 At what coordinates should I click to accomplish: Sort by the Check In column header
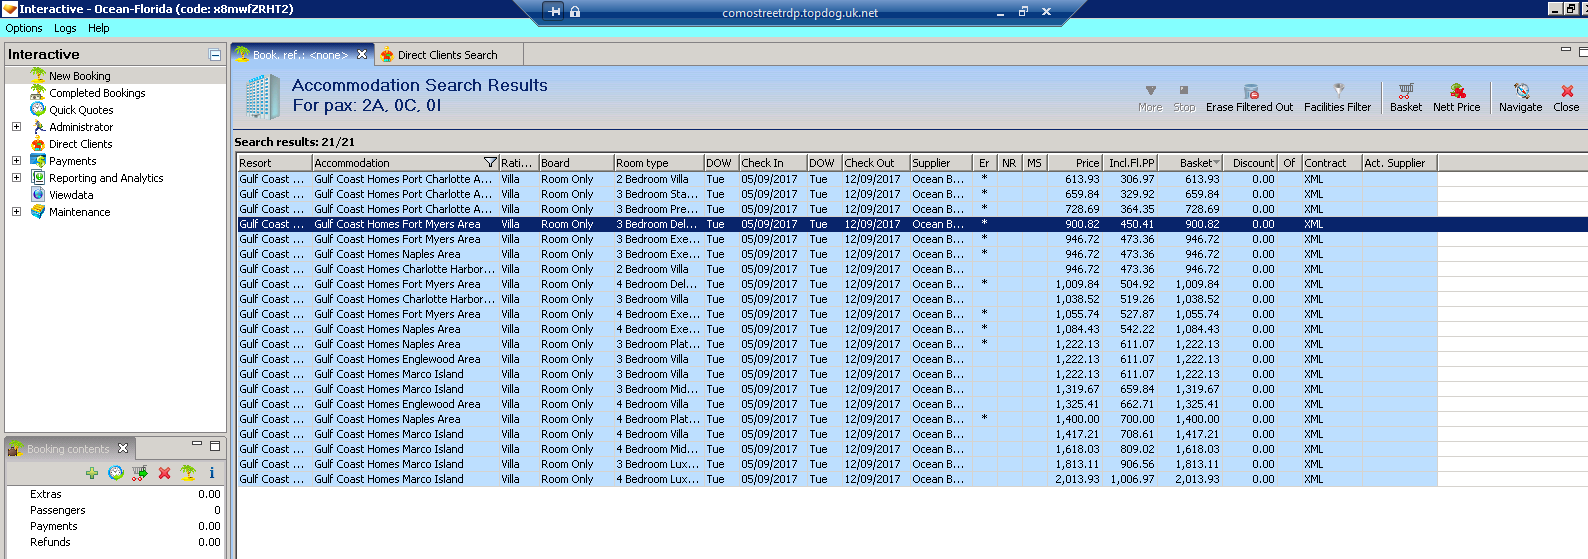point(772,163)
